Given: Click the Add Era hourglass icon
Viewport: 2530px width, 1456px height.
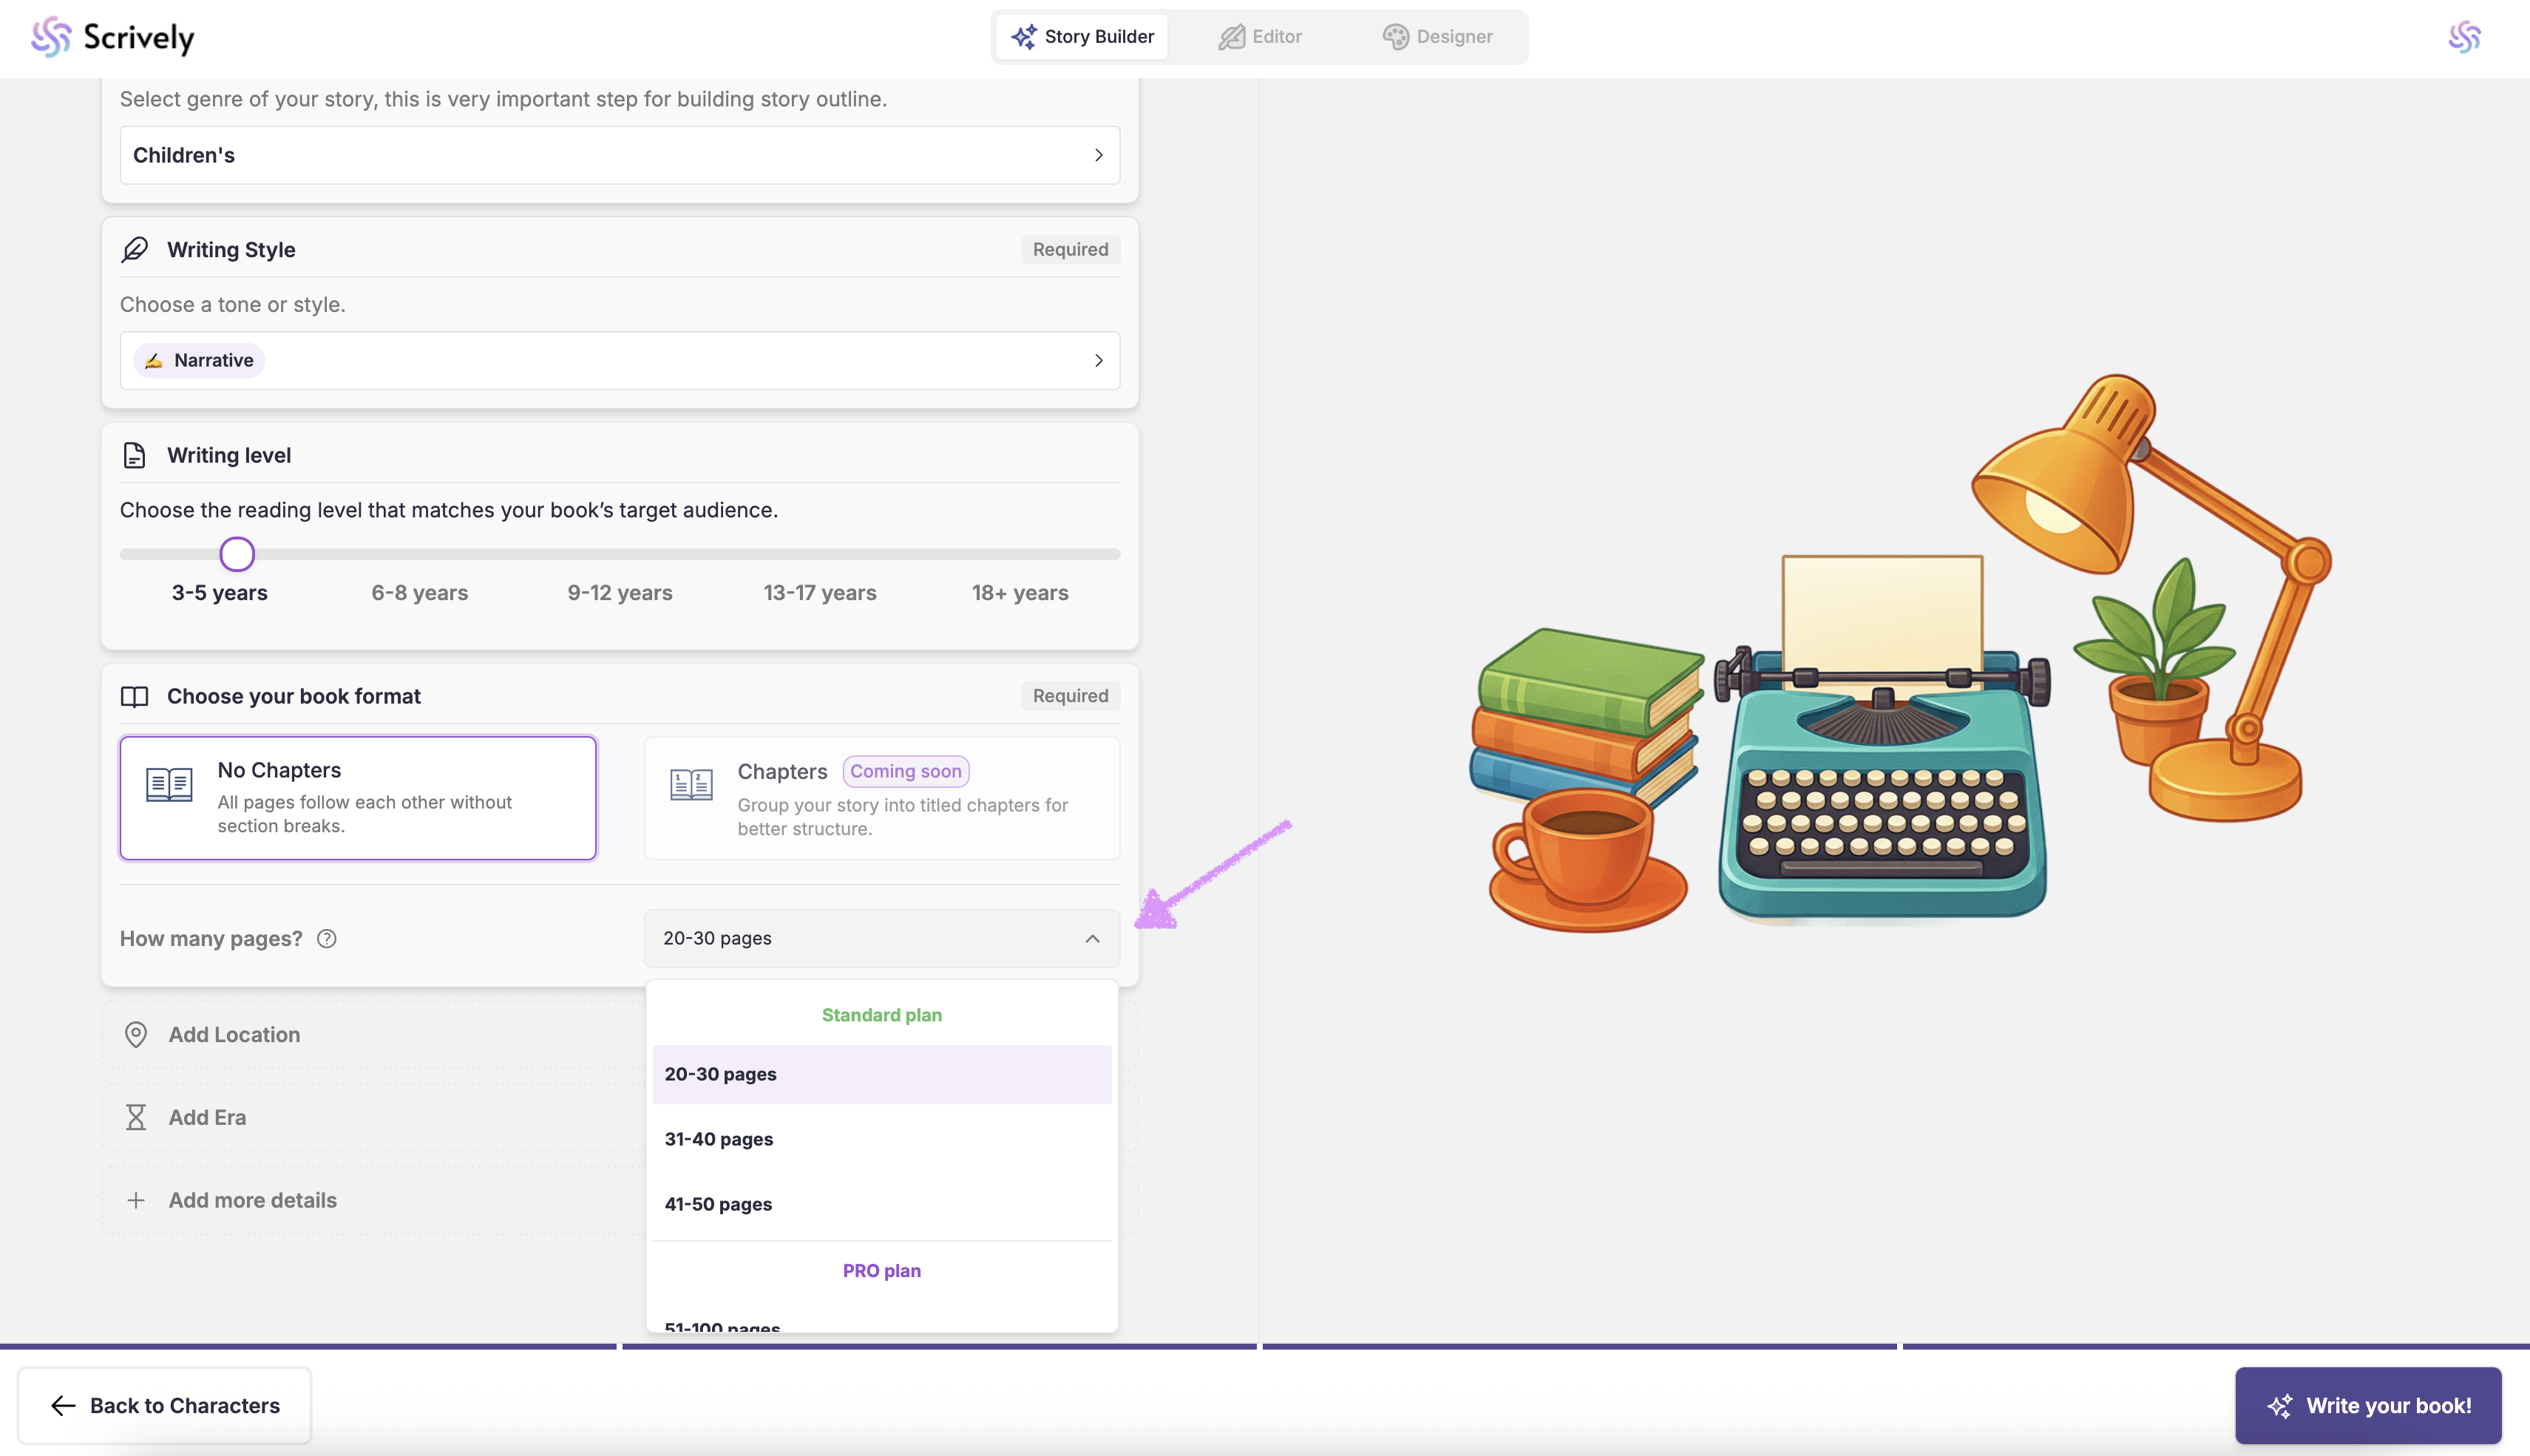Looking at the screenshot, I should pos(136,1117).
